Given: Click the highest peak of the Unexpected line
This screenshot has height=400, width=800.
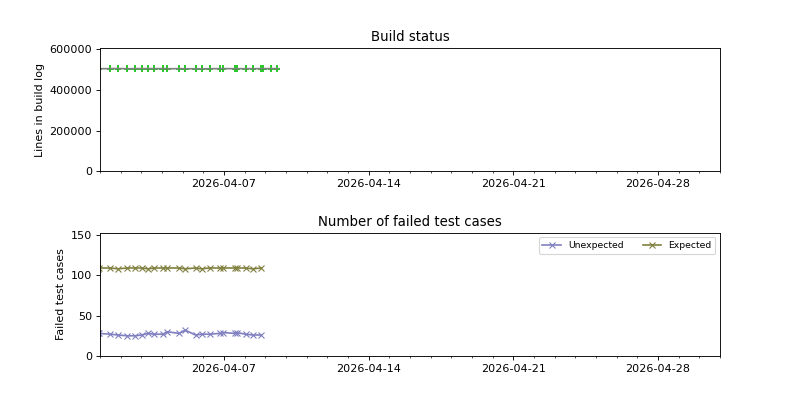Looking at the screenshot, I should (x=185, y=330).
